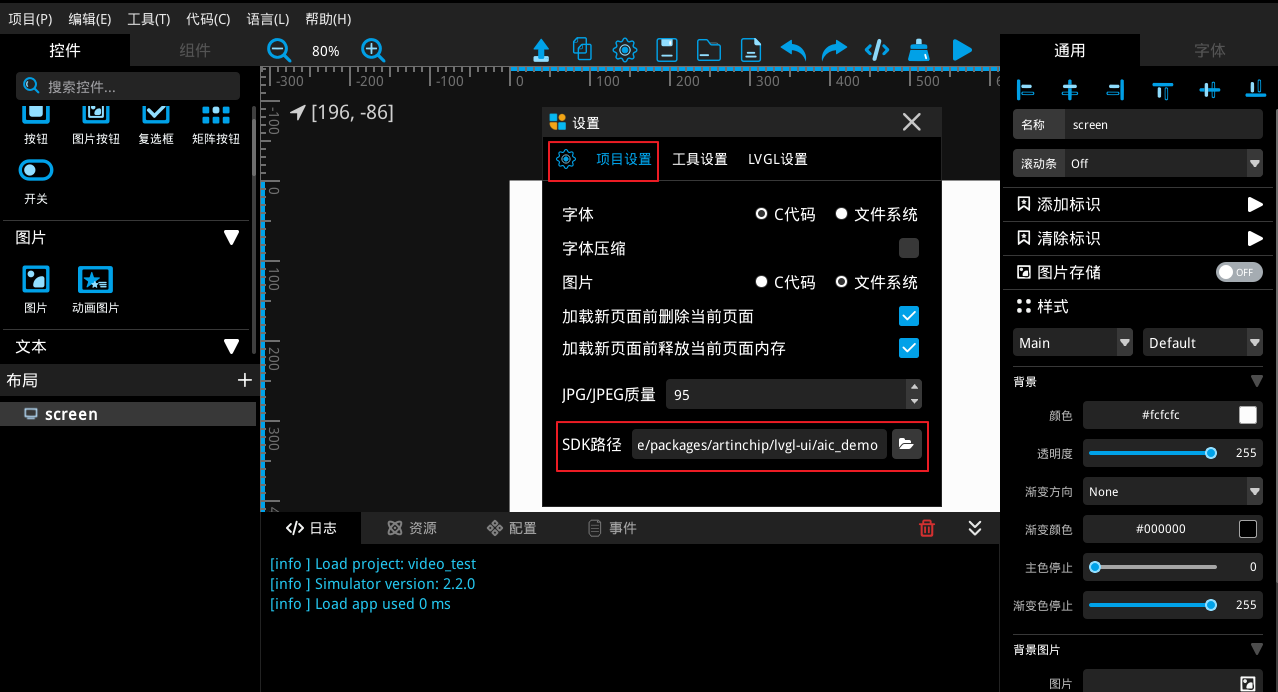Click the zoom out magnifier icon
The height and width of the screenshot is (692, 1278).
click(x=279, y=49)
